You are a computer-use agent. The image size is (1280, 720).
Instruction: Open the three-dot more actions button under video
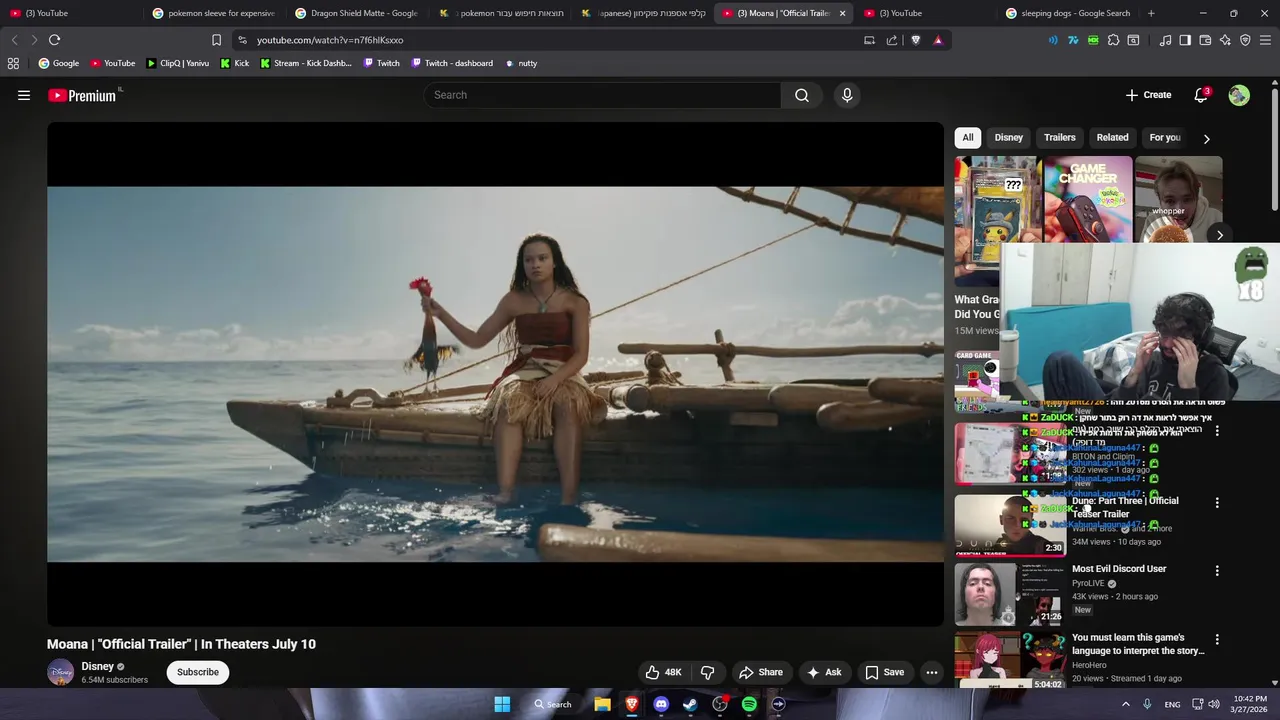pos(932,672)
